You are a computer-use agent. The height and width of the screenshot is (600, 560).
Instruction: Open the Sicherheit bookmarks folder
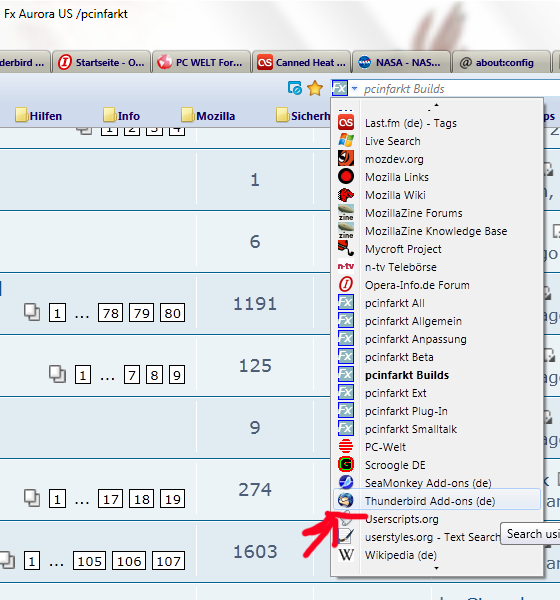pyautogui.click(x=303, y=115)
